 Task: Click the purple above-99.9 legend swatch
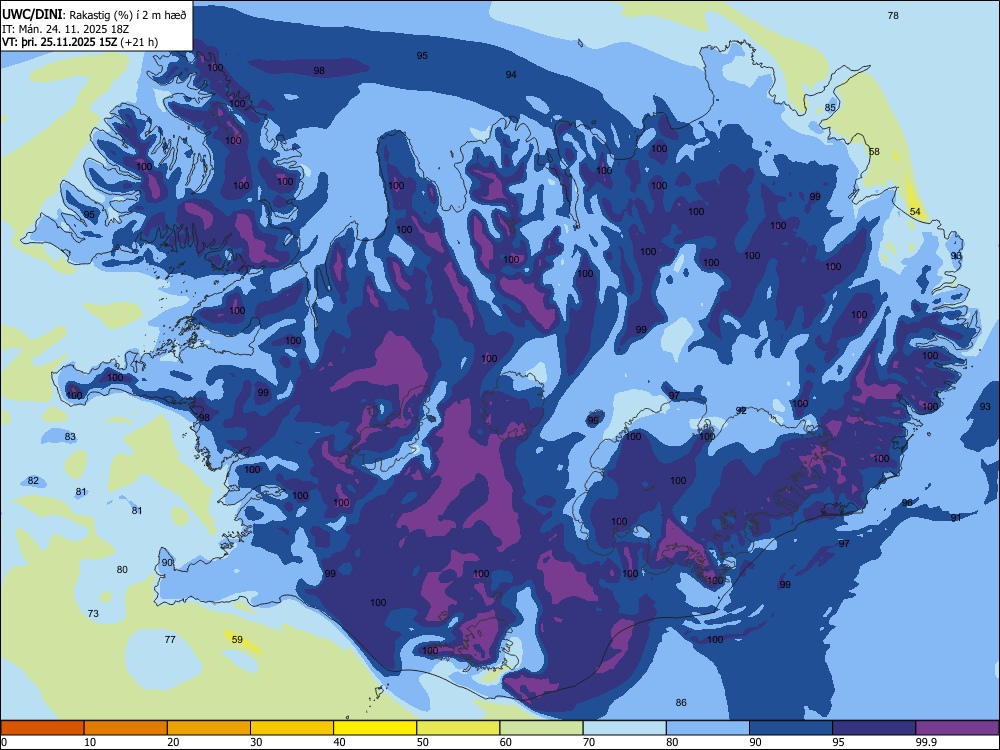tap(957, 728)
